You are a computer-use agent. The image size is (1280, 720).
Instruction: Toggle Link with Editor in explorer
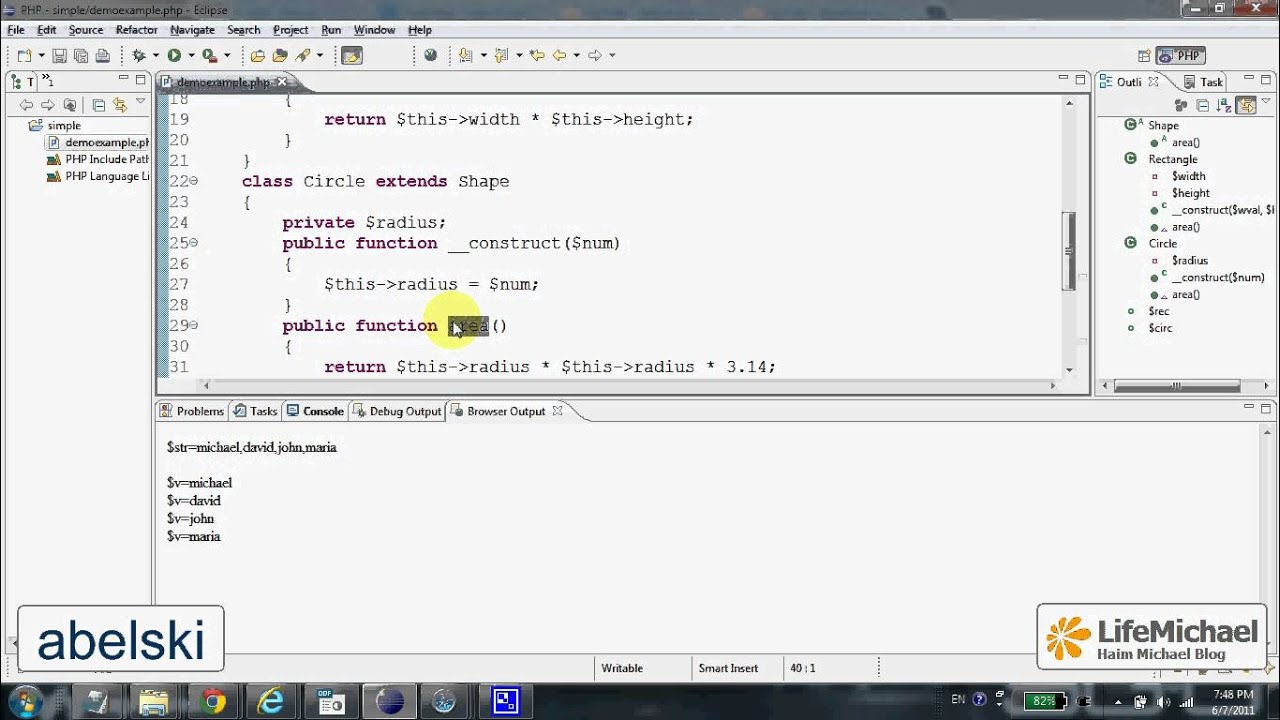coord(120,105)
